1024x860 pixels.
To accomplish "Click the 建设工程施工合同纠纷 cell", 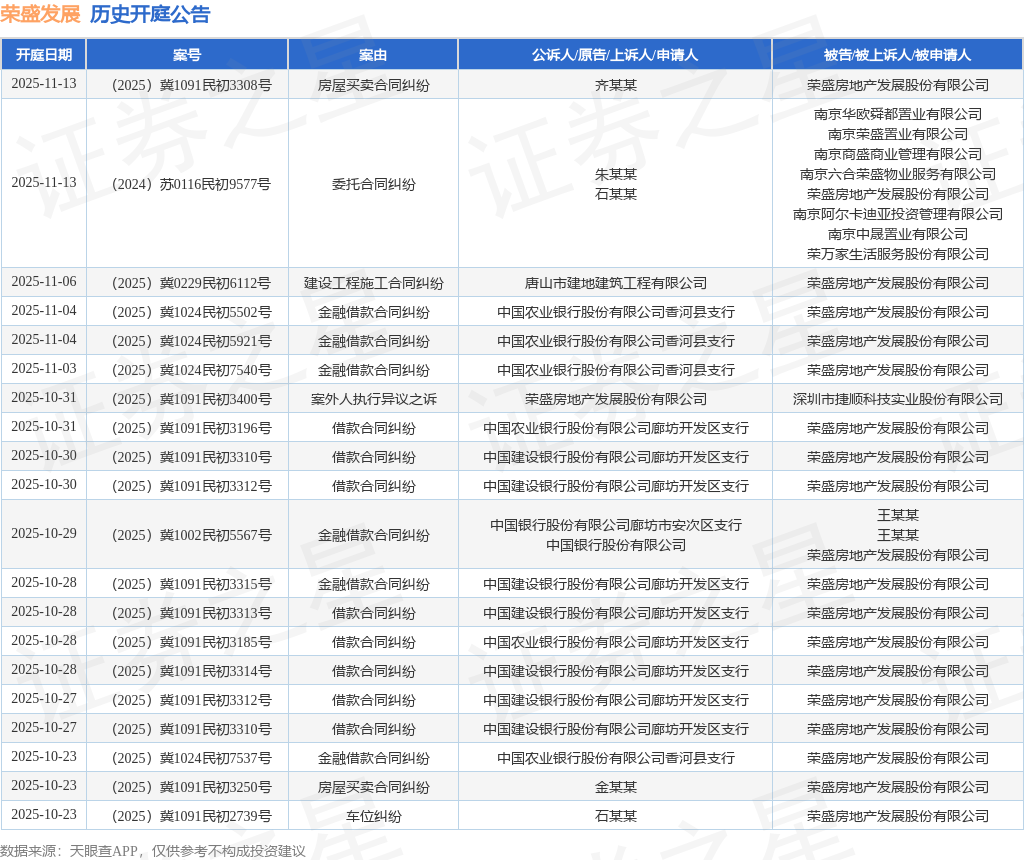I will 373,283.
